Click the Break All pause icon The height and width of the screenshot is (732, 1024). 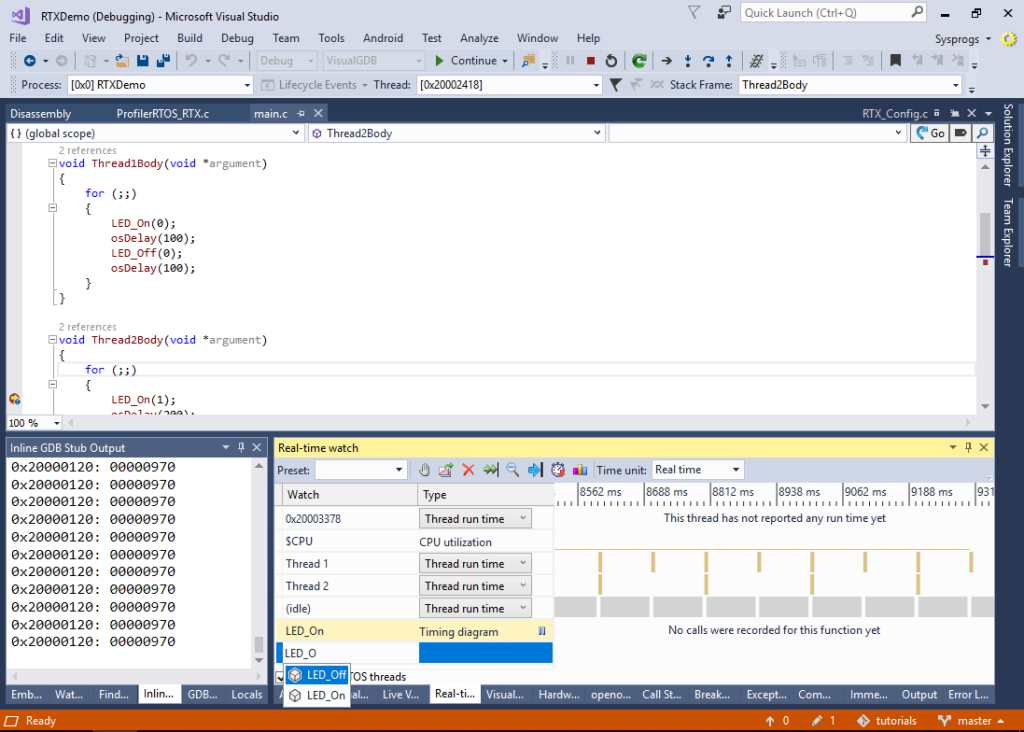click(x=569, y=61)
